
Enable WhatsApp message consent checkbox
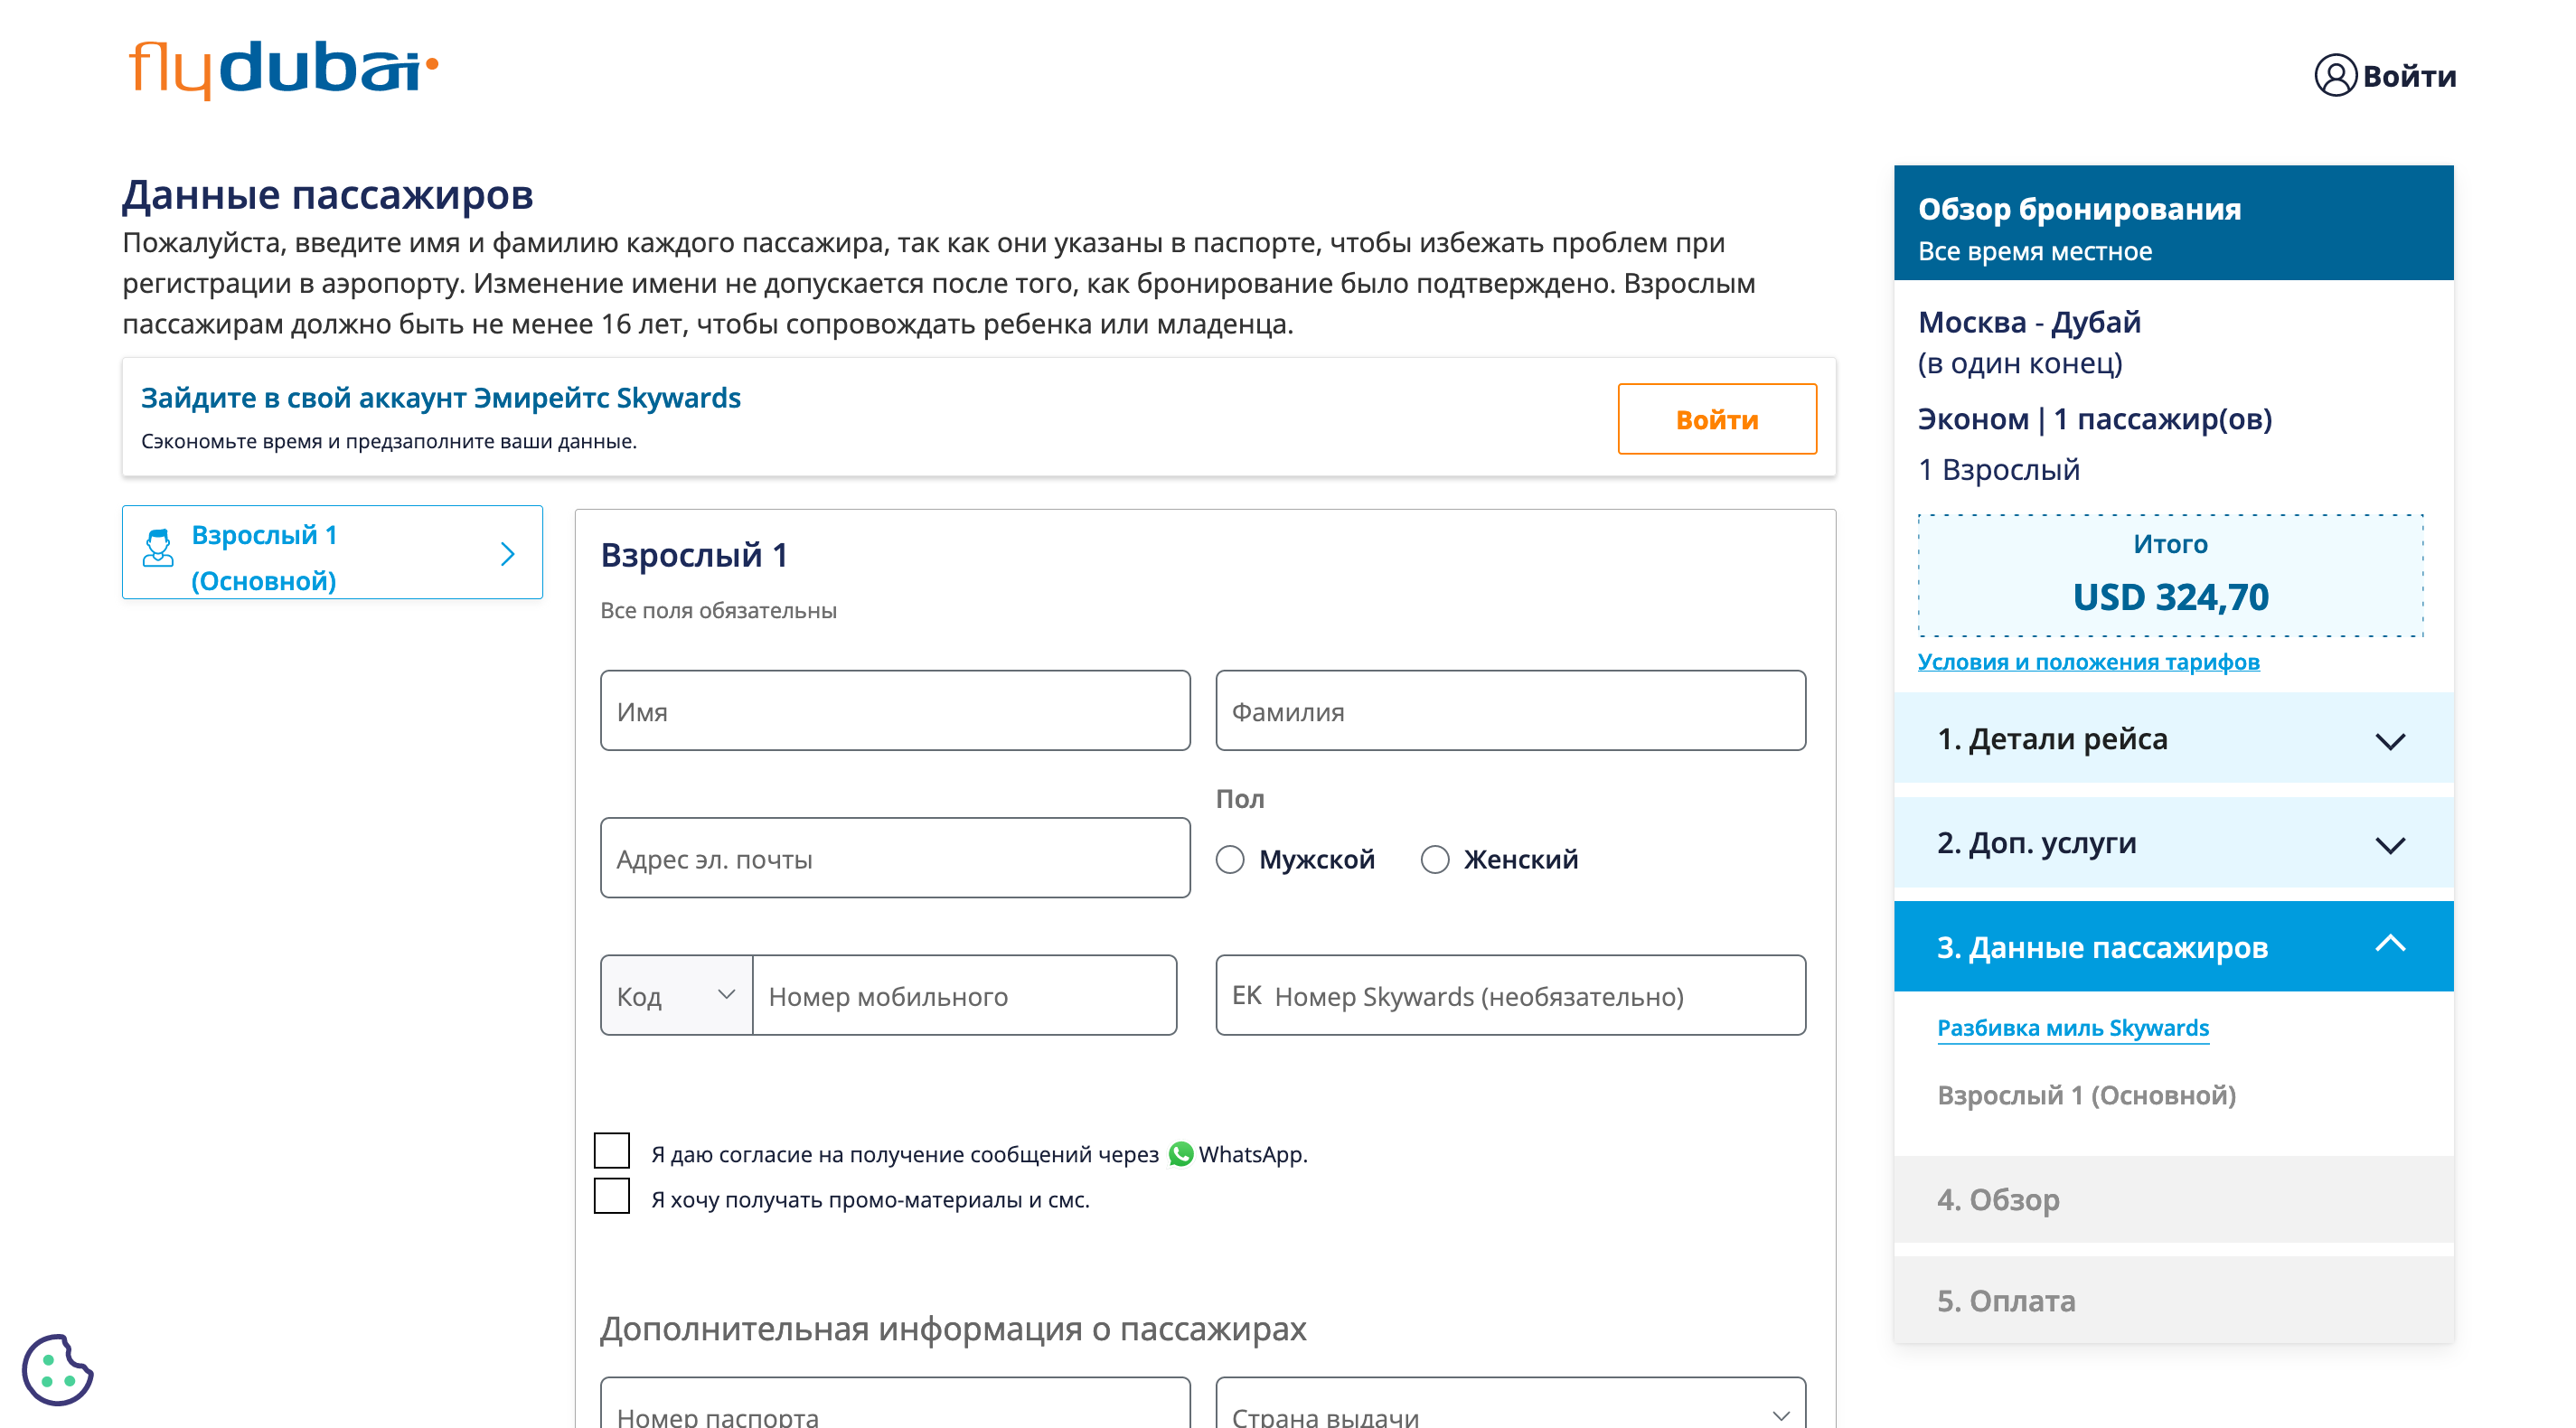612,1151
